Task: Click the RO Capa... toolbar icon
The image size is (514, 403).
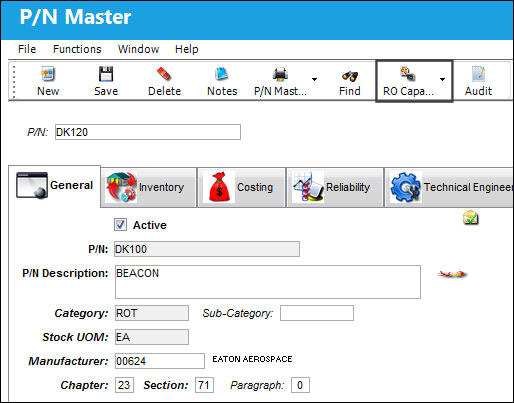Action: [408, 74]
